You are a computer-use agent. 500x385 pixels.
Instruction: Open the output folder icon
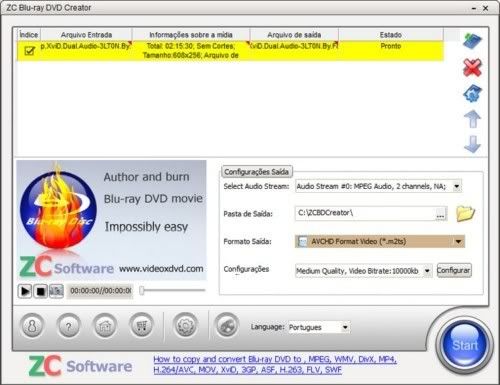(465, 213)
